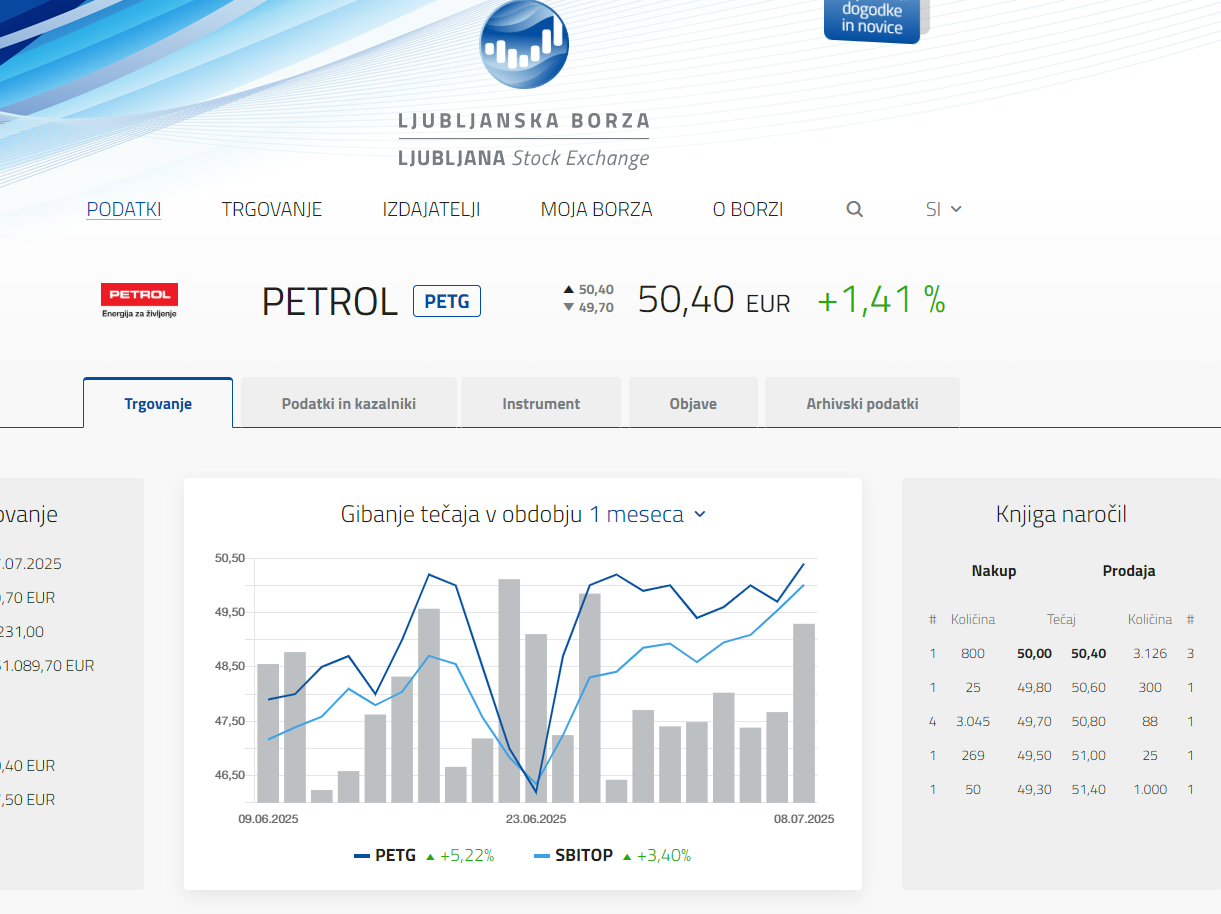This screenshot has width=1221, height=914.
Task: Open the SI language dropdown
Action: tap(943, 209)
